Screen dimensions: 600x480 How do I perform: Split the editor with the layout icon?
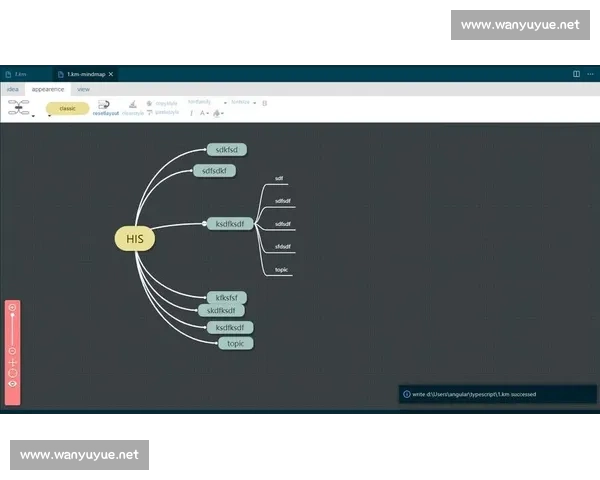click(576, 74)
